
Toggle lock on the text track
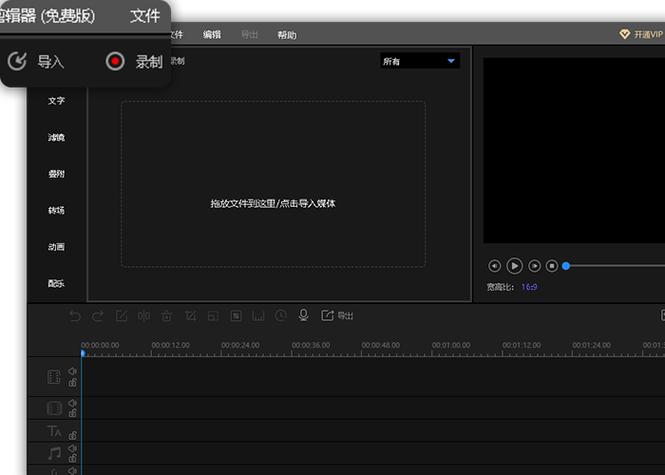click(72, 436)
